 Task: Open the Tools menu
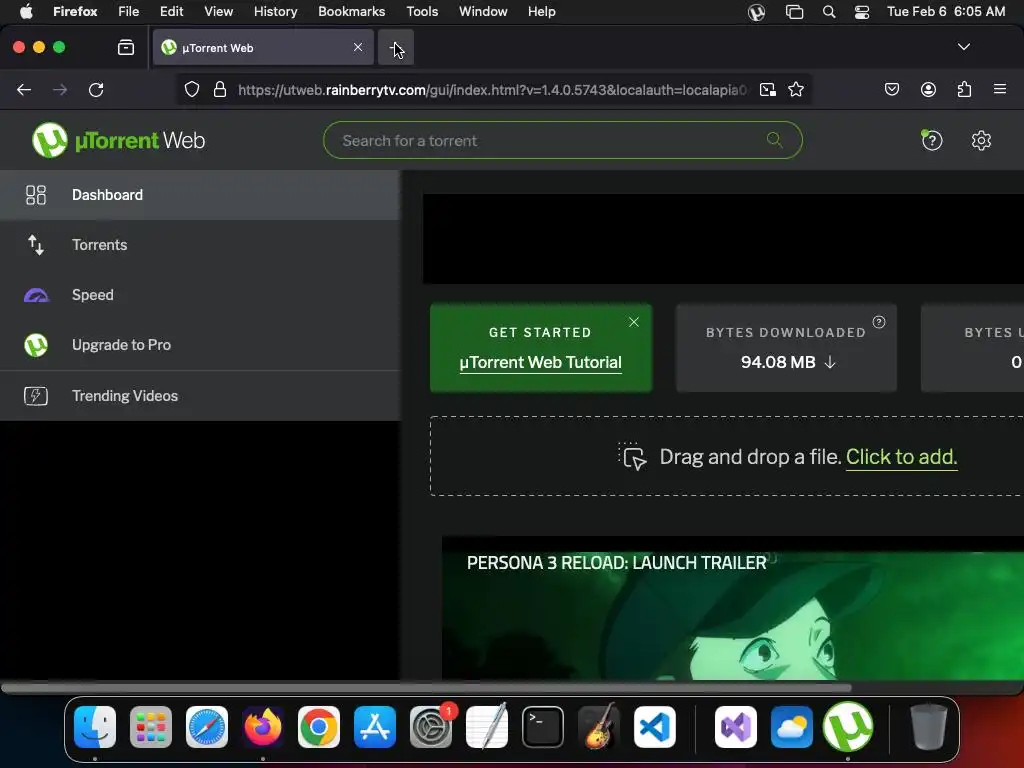(422, 11)
